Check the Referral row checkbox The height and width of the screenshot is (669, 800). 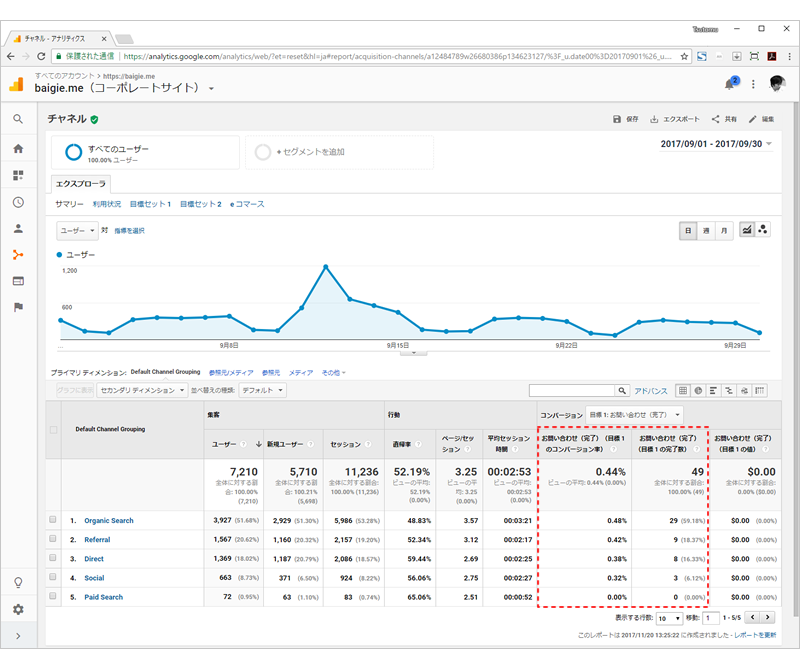53,539
